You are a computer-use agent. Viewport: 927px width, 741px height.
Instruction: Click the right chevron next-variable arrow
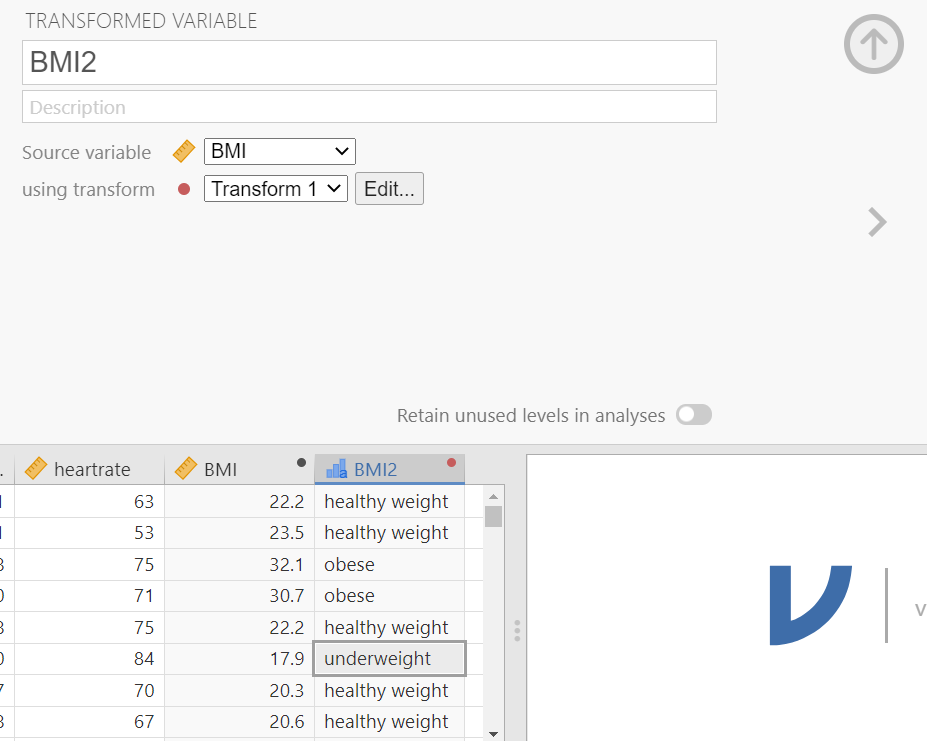(877, 222)
